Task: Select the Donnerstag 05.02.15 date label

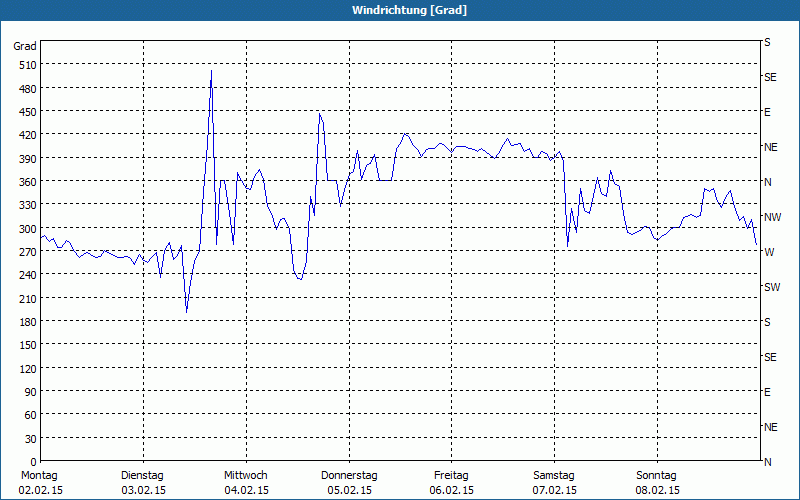Action: [349, 483]
